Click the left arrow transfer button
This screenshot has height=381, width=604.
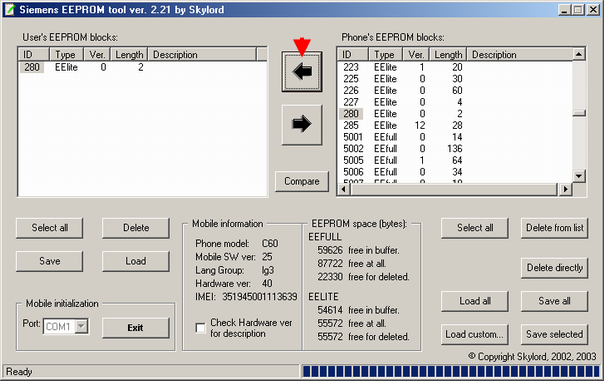(x=302, y=72)
